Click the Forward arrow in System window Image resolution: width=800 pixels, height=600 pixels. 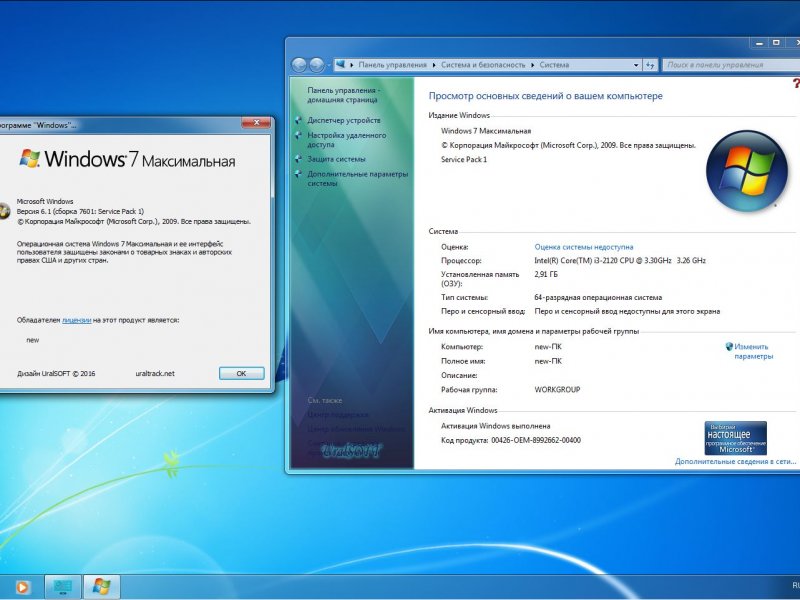tap(316, 65)
